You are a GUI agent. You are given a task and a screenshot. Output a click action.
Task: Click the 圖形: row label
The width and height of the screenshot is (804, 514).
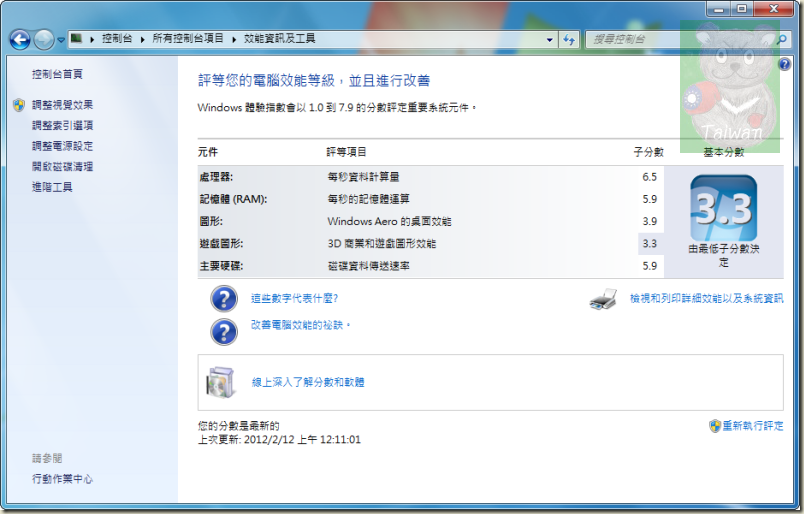tap(211, 222)
